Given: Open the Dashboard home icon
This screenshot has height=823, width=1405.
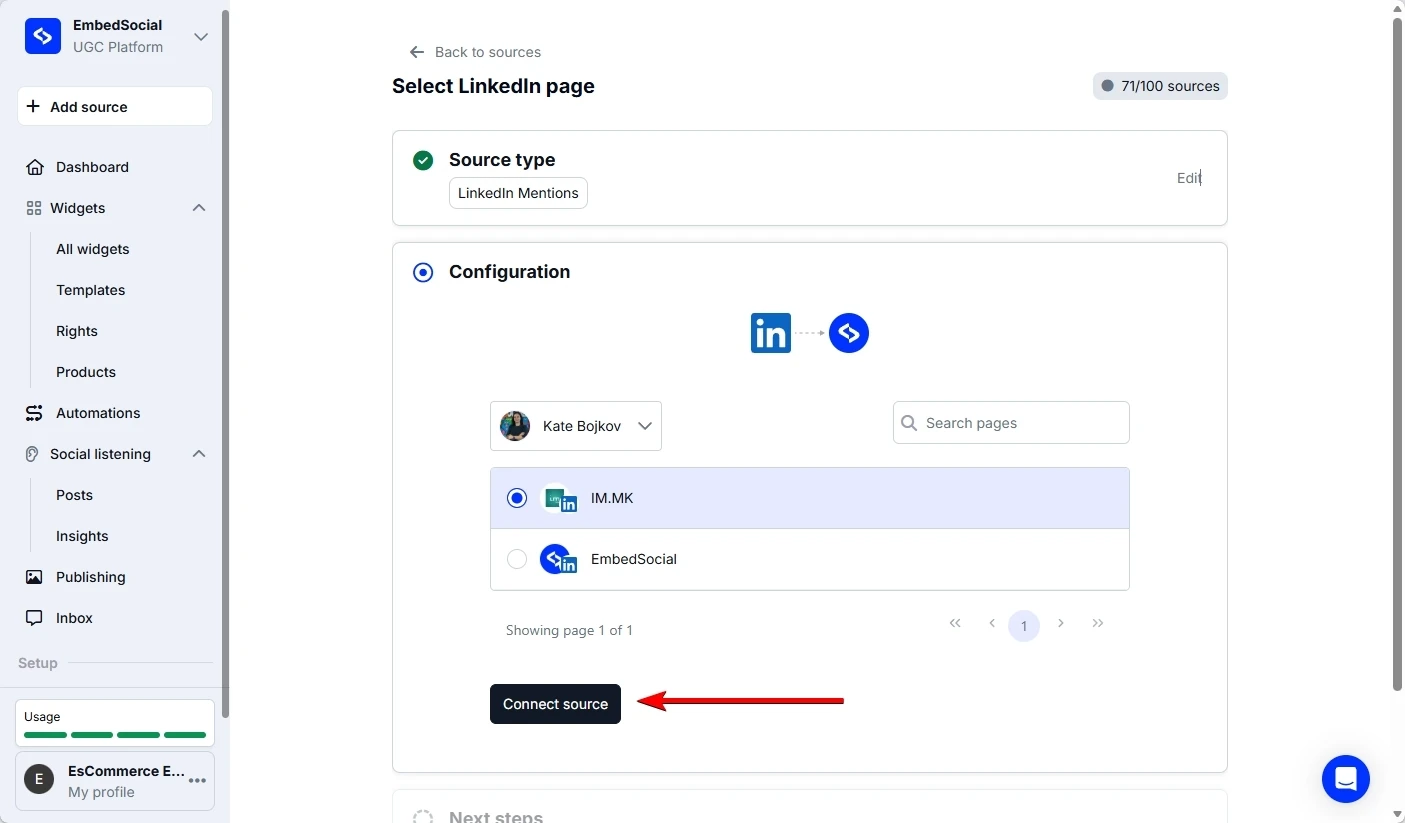Looking at the screenshot, I should [35, 167].
